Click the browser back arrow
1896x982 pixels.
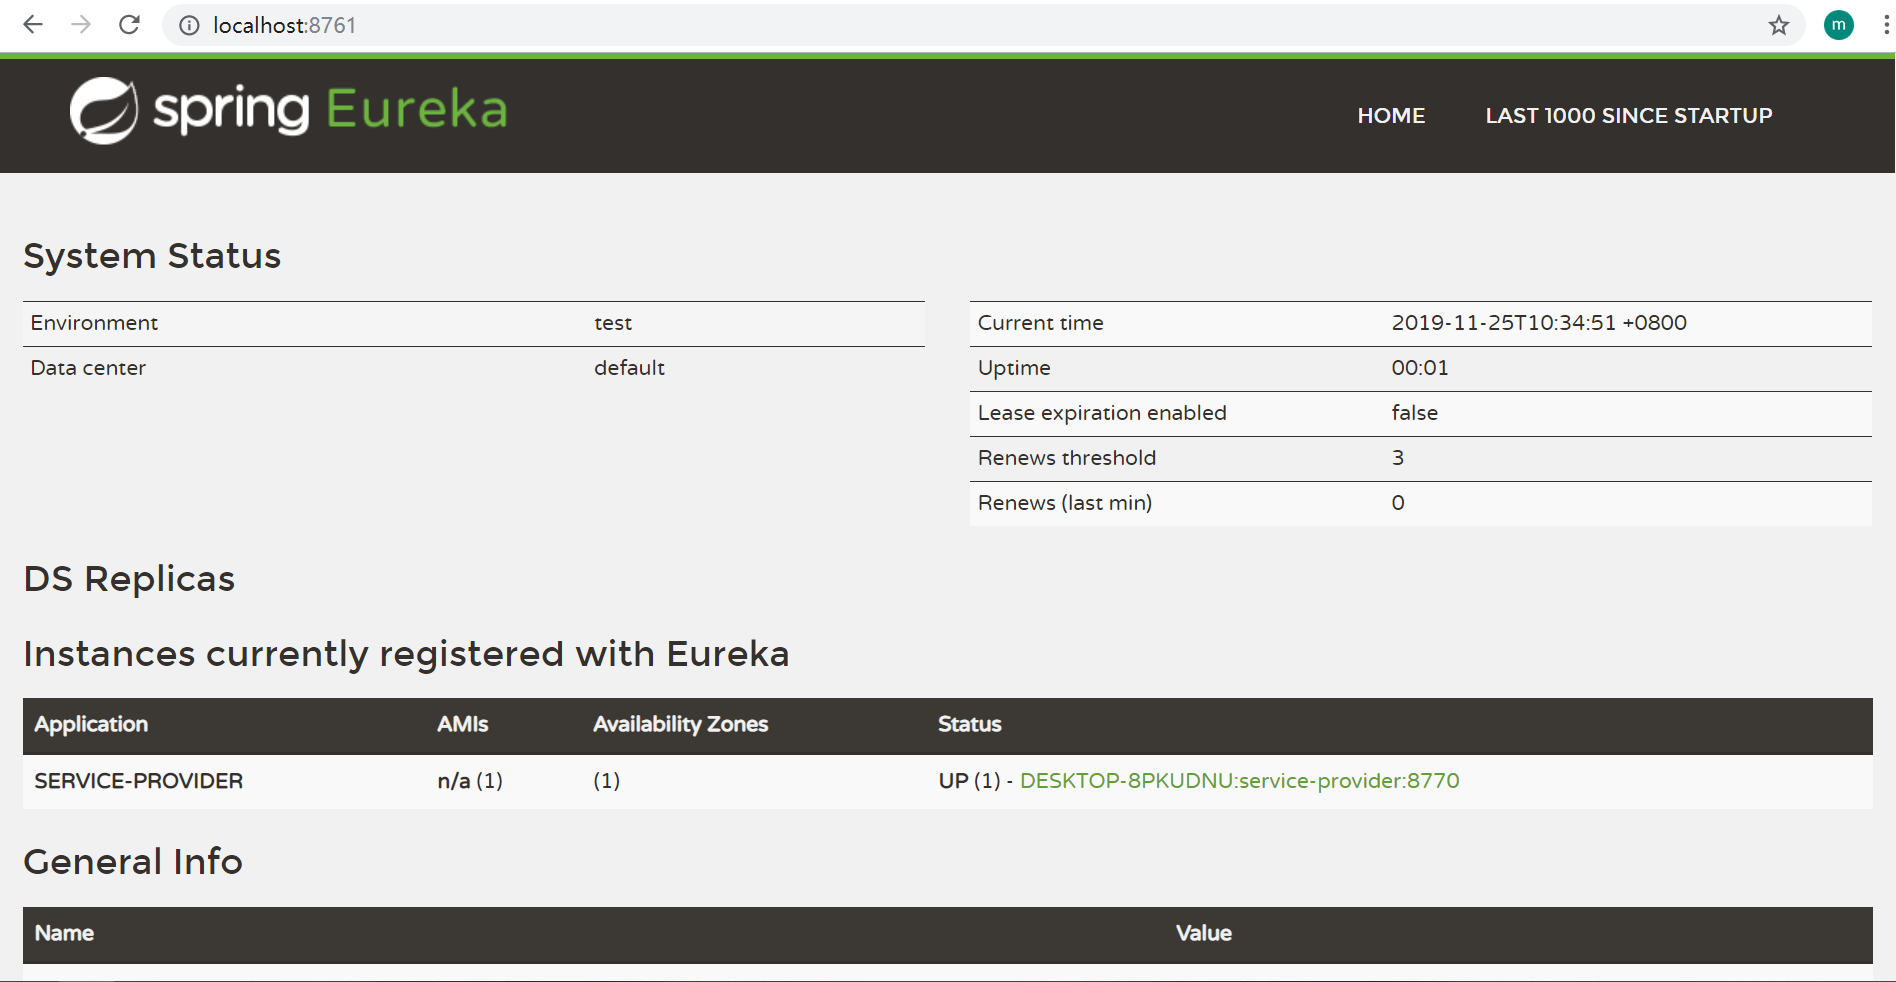coord(33,25)
